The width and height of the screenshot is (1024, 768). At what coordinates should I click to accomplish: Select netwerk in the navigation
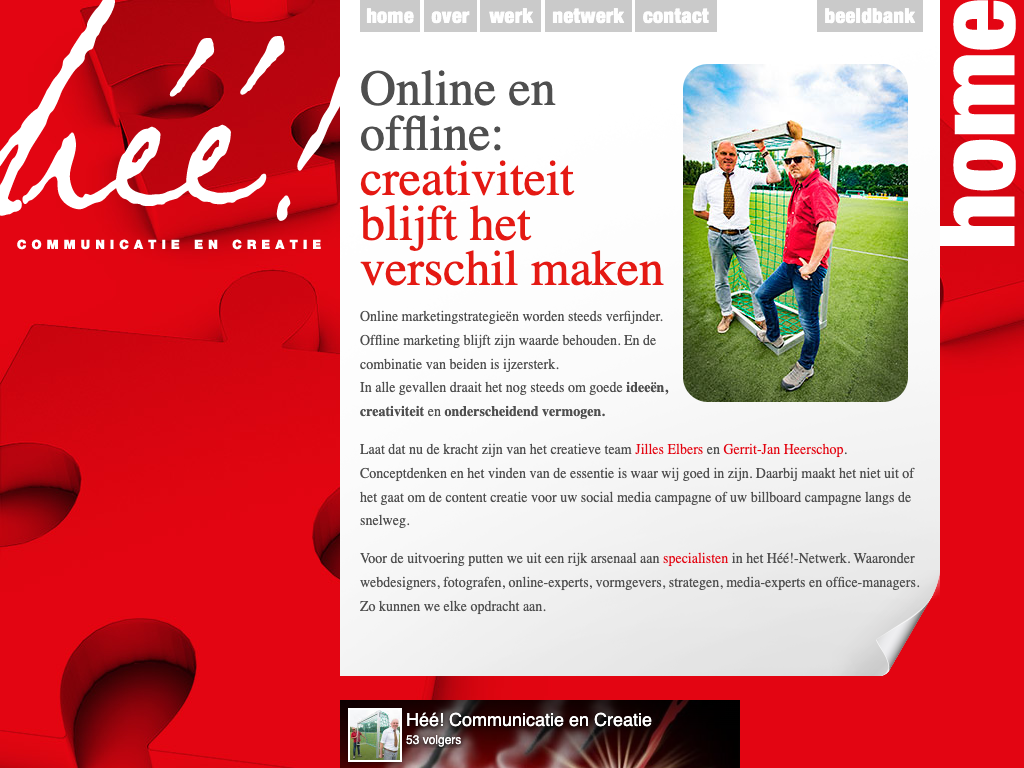(x=588, y=16)
